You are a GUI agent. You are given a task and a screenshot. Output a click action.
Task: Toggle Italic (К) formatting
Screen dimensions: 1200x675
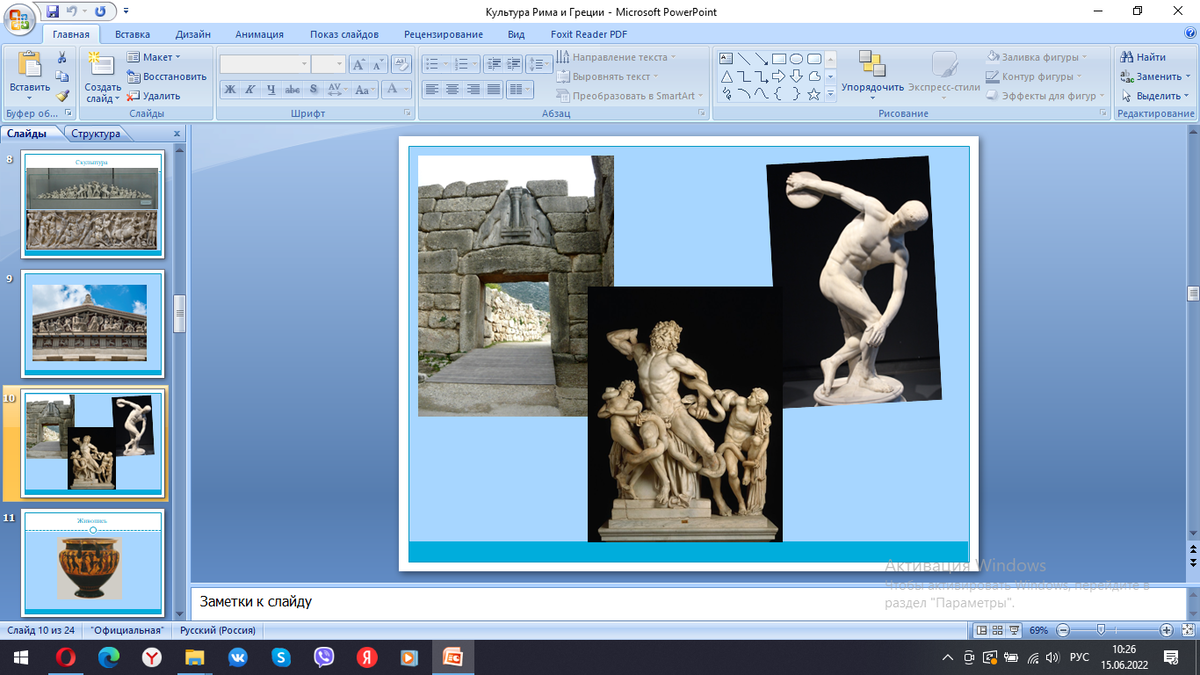click(250, 89)
